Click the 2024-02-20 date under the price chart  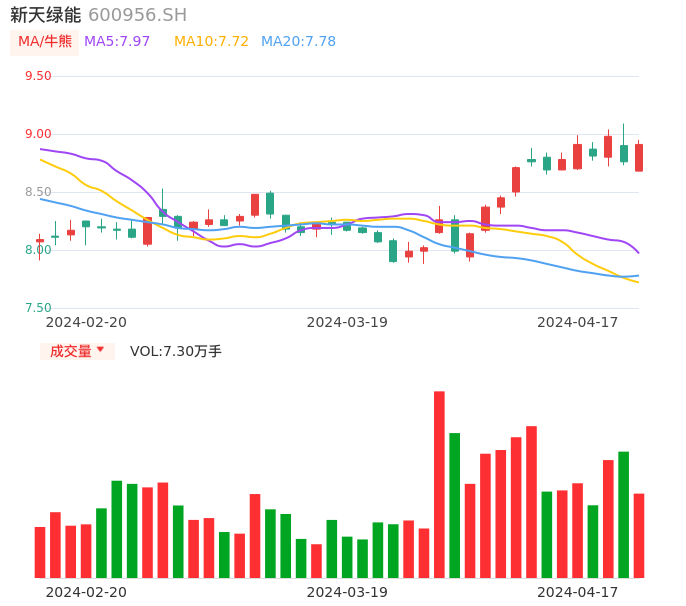pyautogui.click(x=86, y=322)
